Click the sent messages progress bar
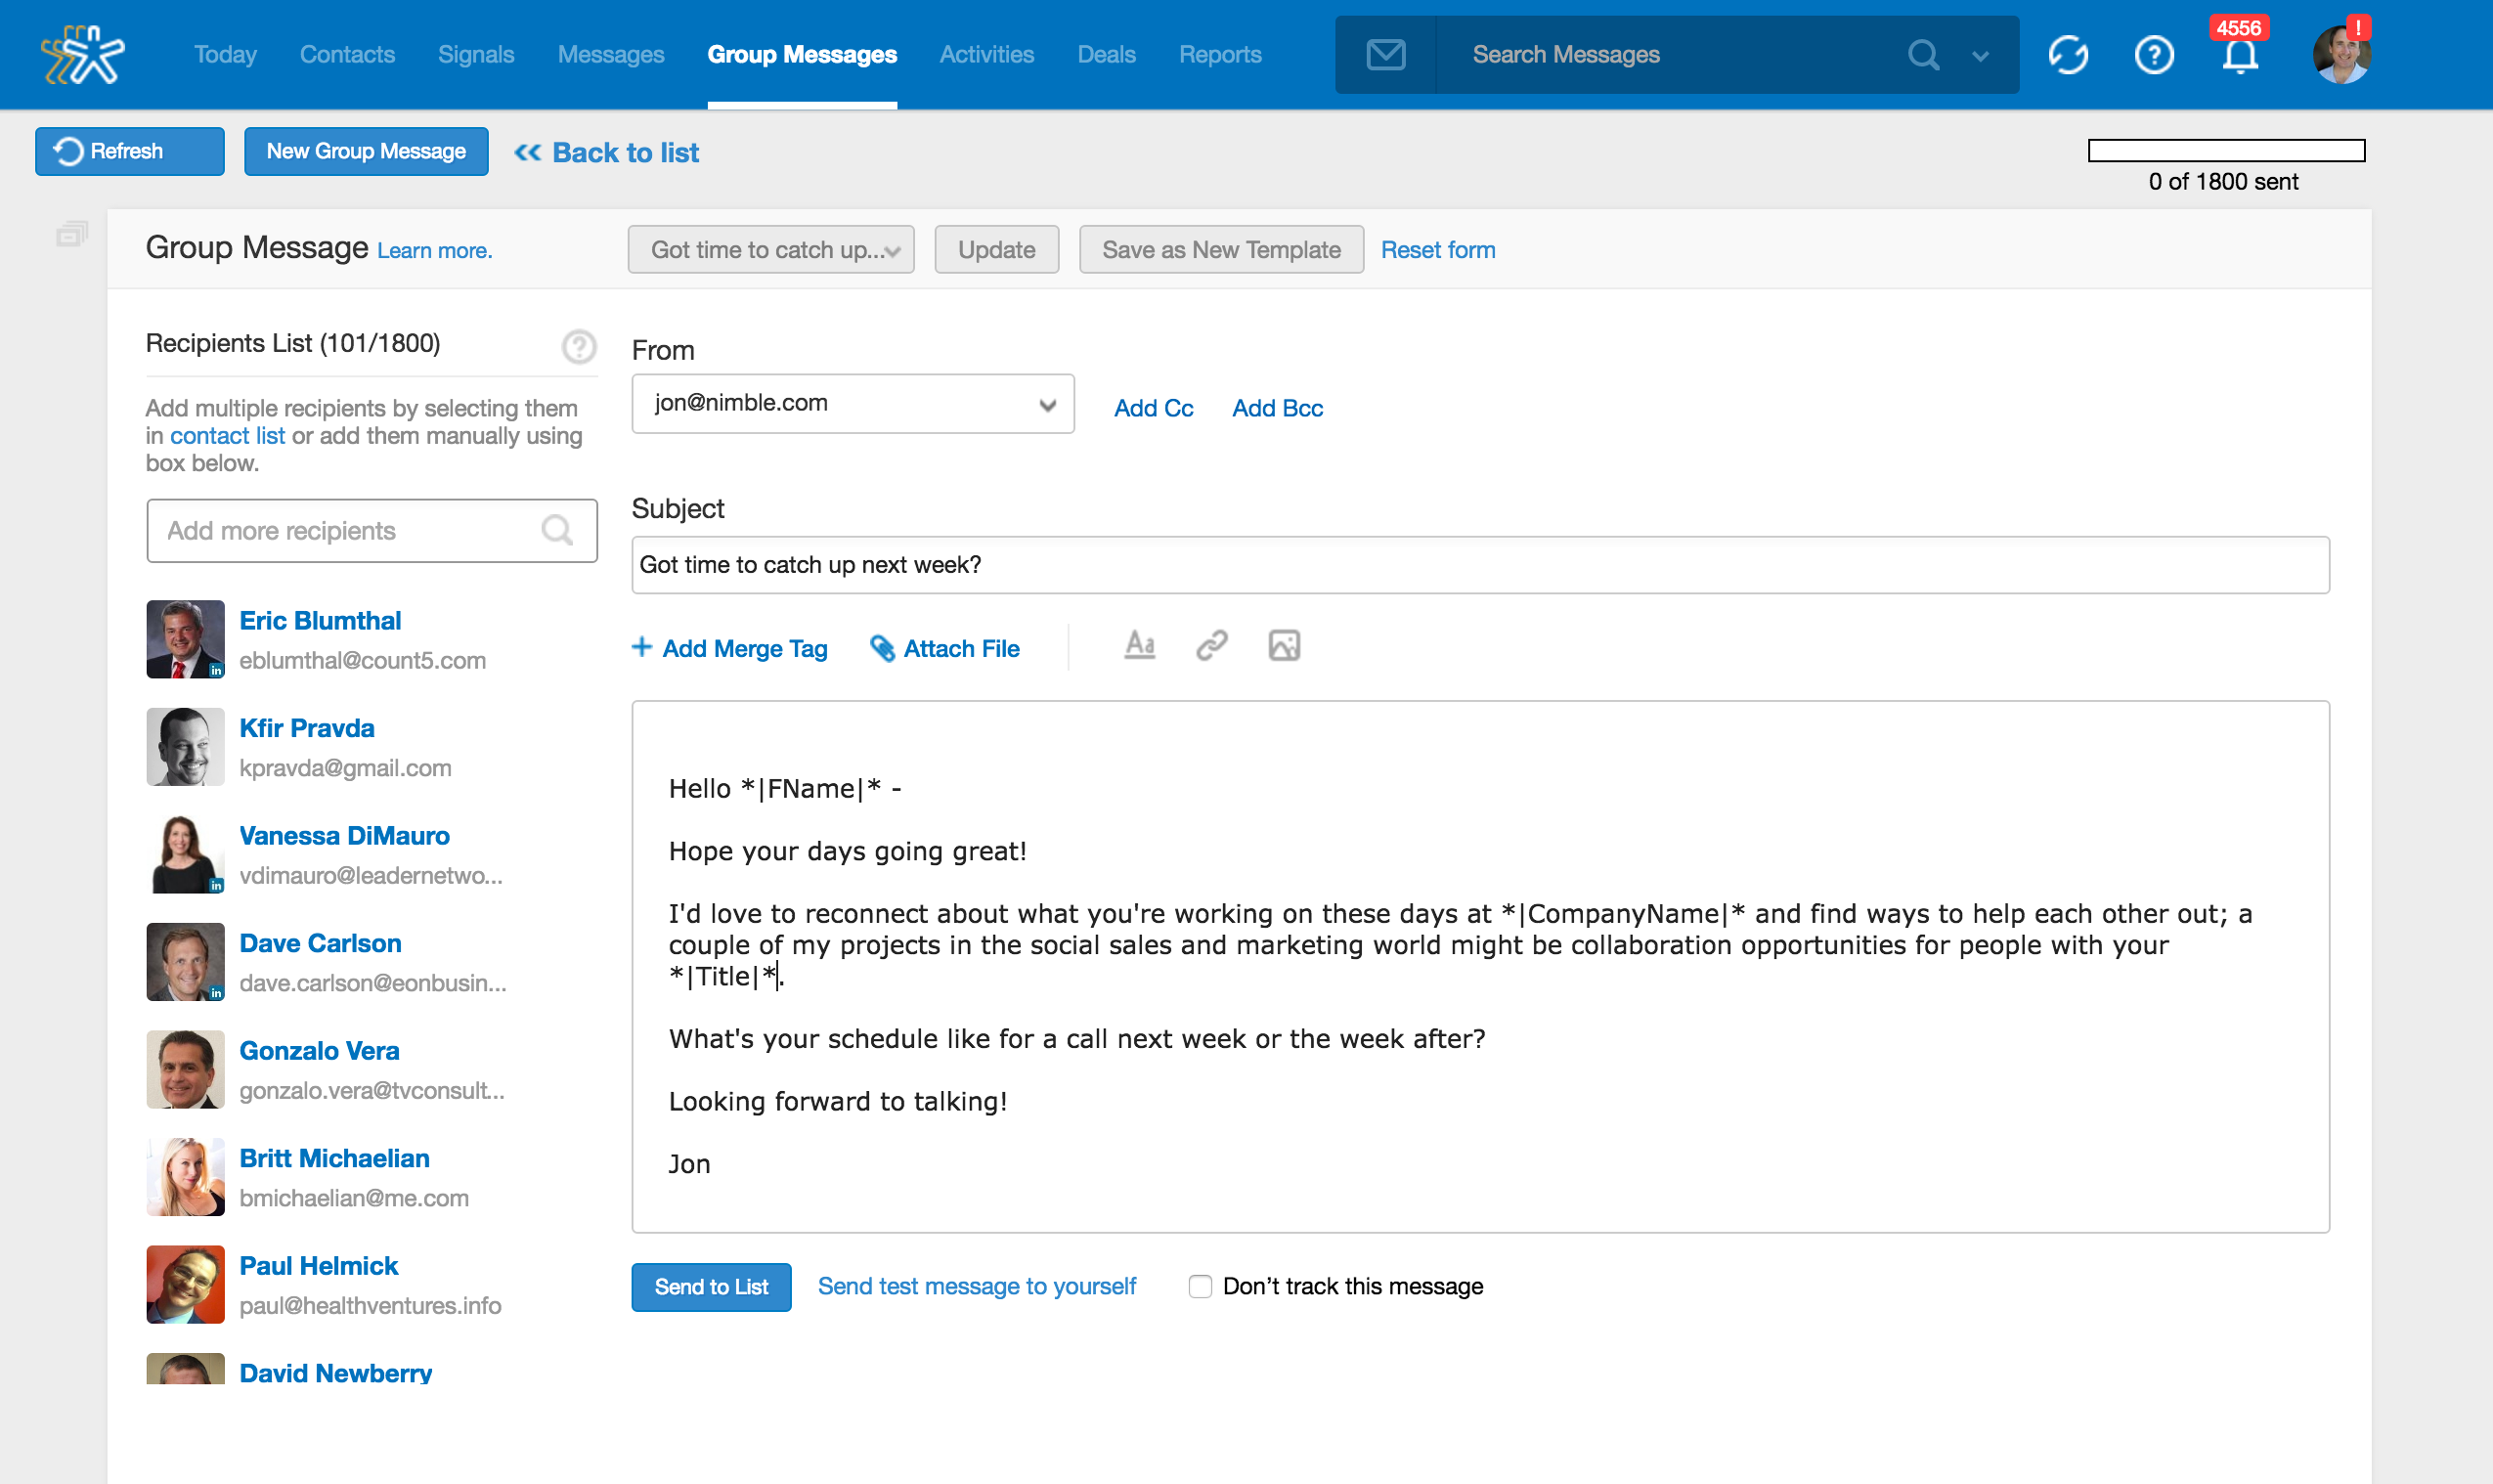This screenshot has height=1484, width=2493. click(x=2225, y=151)
